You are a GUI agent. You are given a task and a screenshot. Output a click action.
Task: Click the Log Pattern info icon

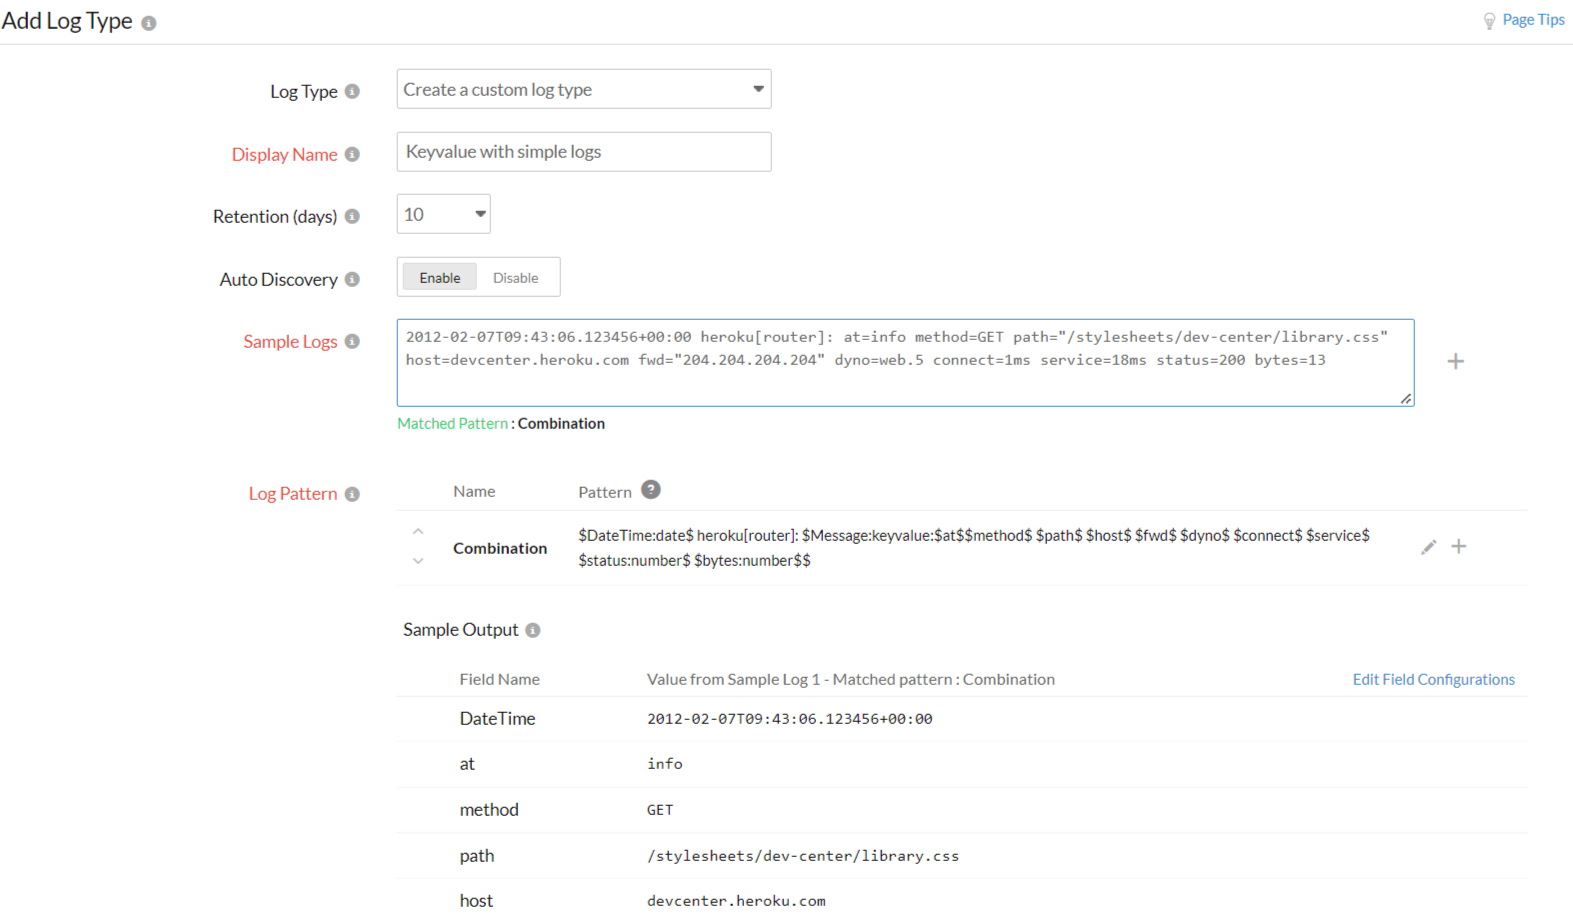[352, 494]
